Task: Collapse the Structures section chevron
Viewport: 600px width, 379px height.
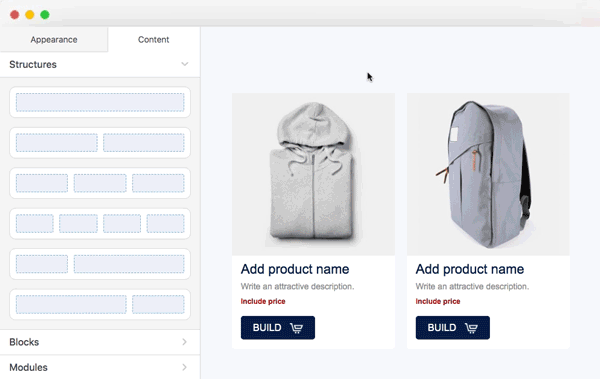Action: pyautogui.click(x=185, y=64)
